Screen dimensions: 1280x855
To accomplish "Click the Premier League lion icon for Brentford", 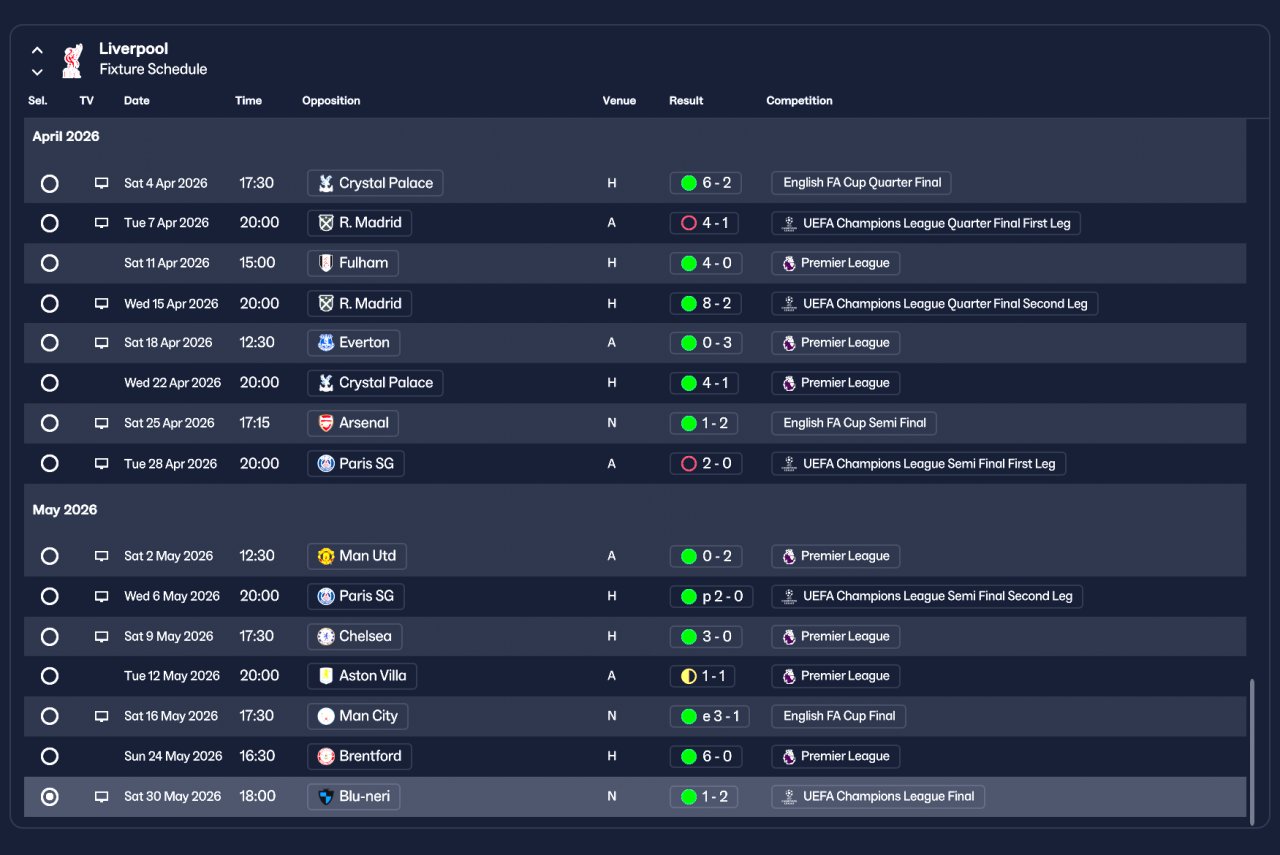I will pos(789,757).
